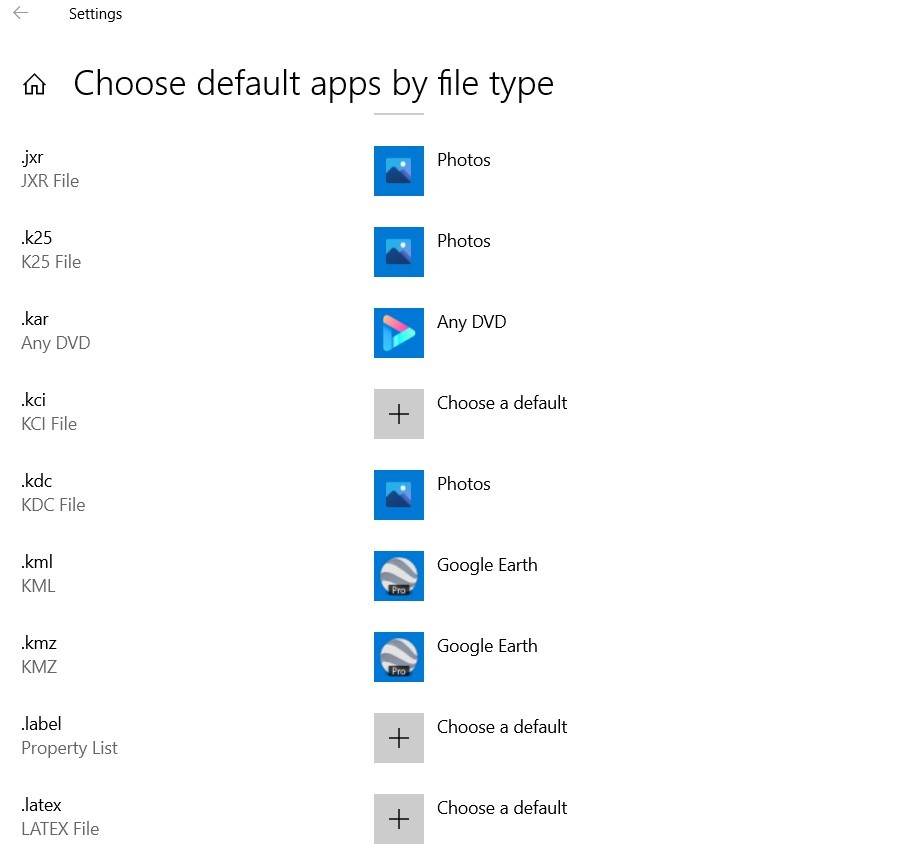Click the Home icon in Settings
Screen dimensions: 918x863
[x=34, y=84]
